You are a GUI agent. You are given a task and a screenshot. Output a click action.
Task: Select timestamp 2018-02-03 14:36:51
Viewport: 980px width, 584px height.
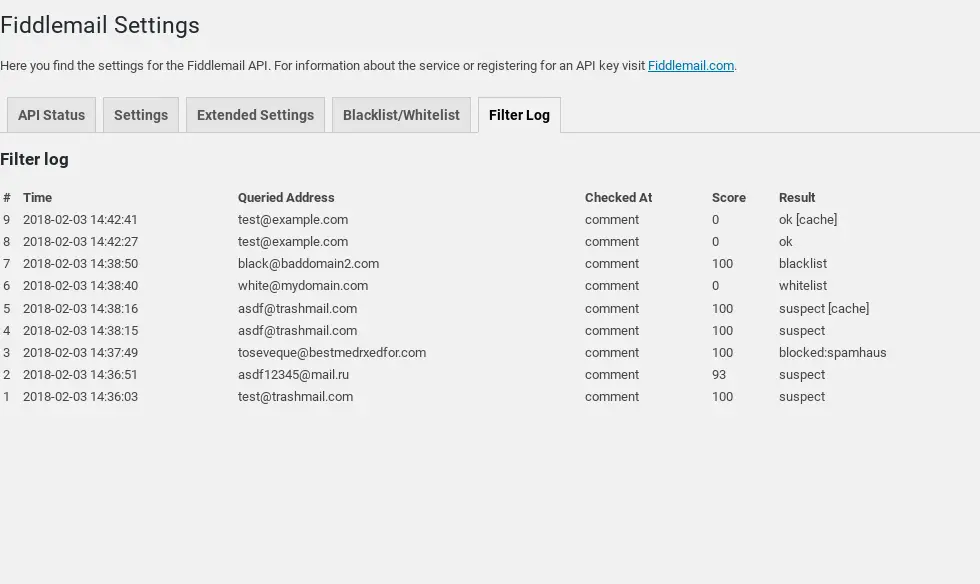pyautogui.click(x=80, y=375)
